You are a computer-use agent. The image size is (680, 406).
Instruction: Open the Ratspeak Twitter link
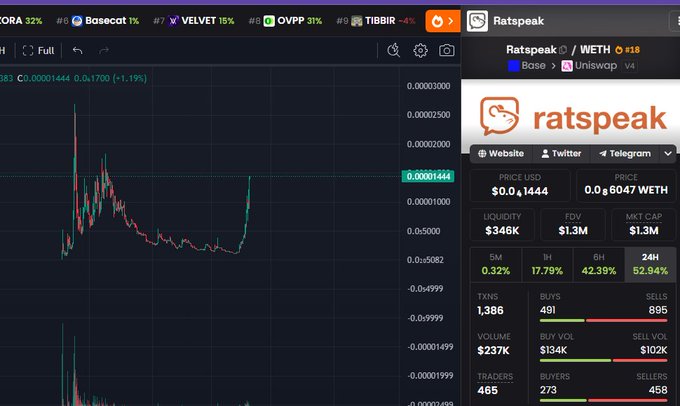561,154
